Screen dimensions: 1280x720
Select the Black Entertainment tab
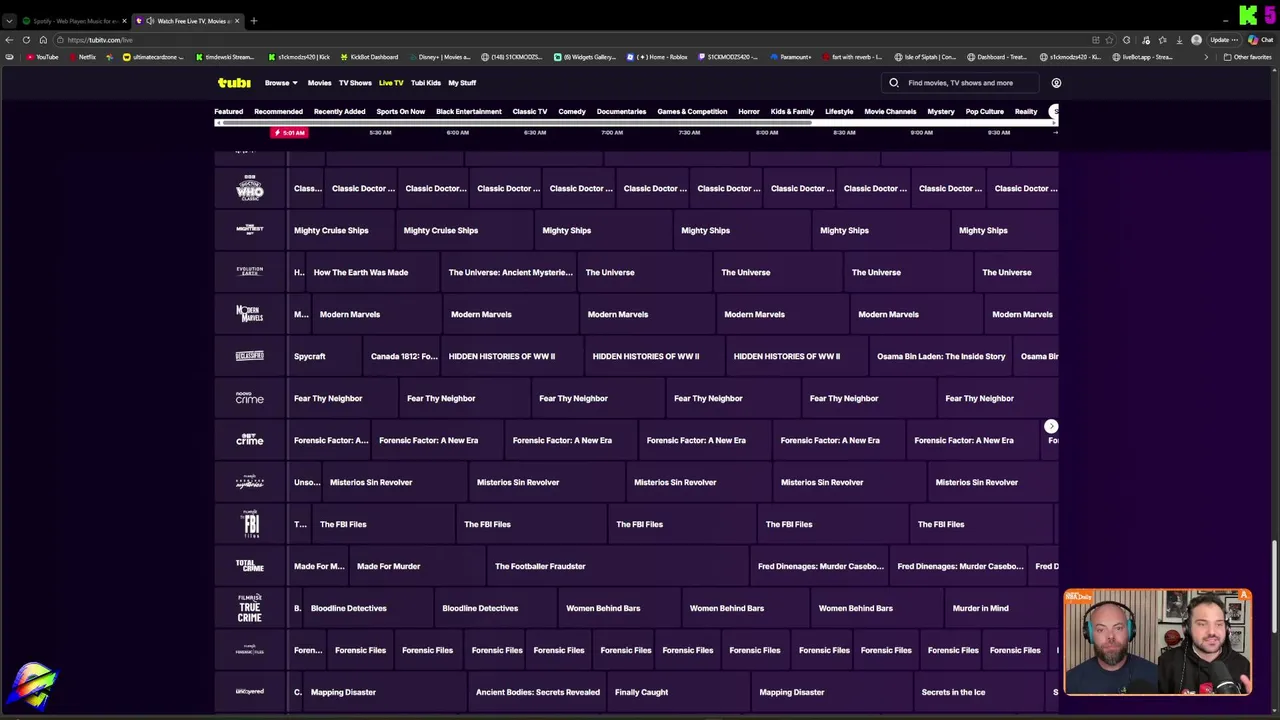pyautogui.click(x=468, y=112)
